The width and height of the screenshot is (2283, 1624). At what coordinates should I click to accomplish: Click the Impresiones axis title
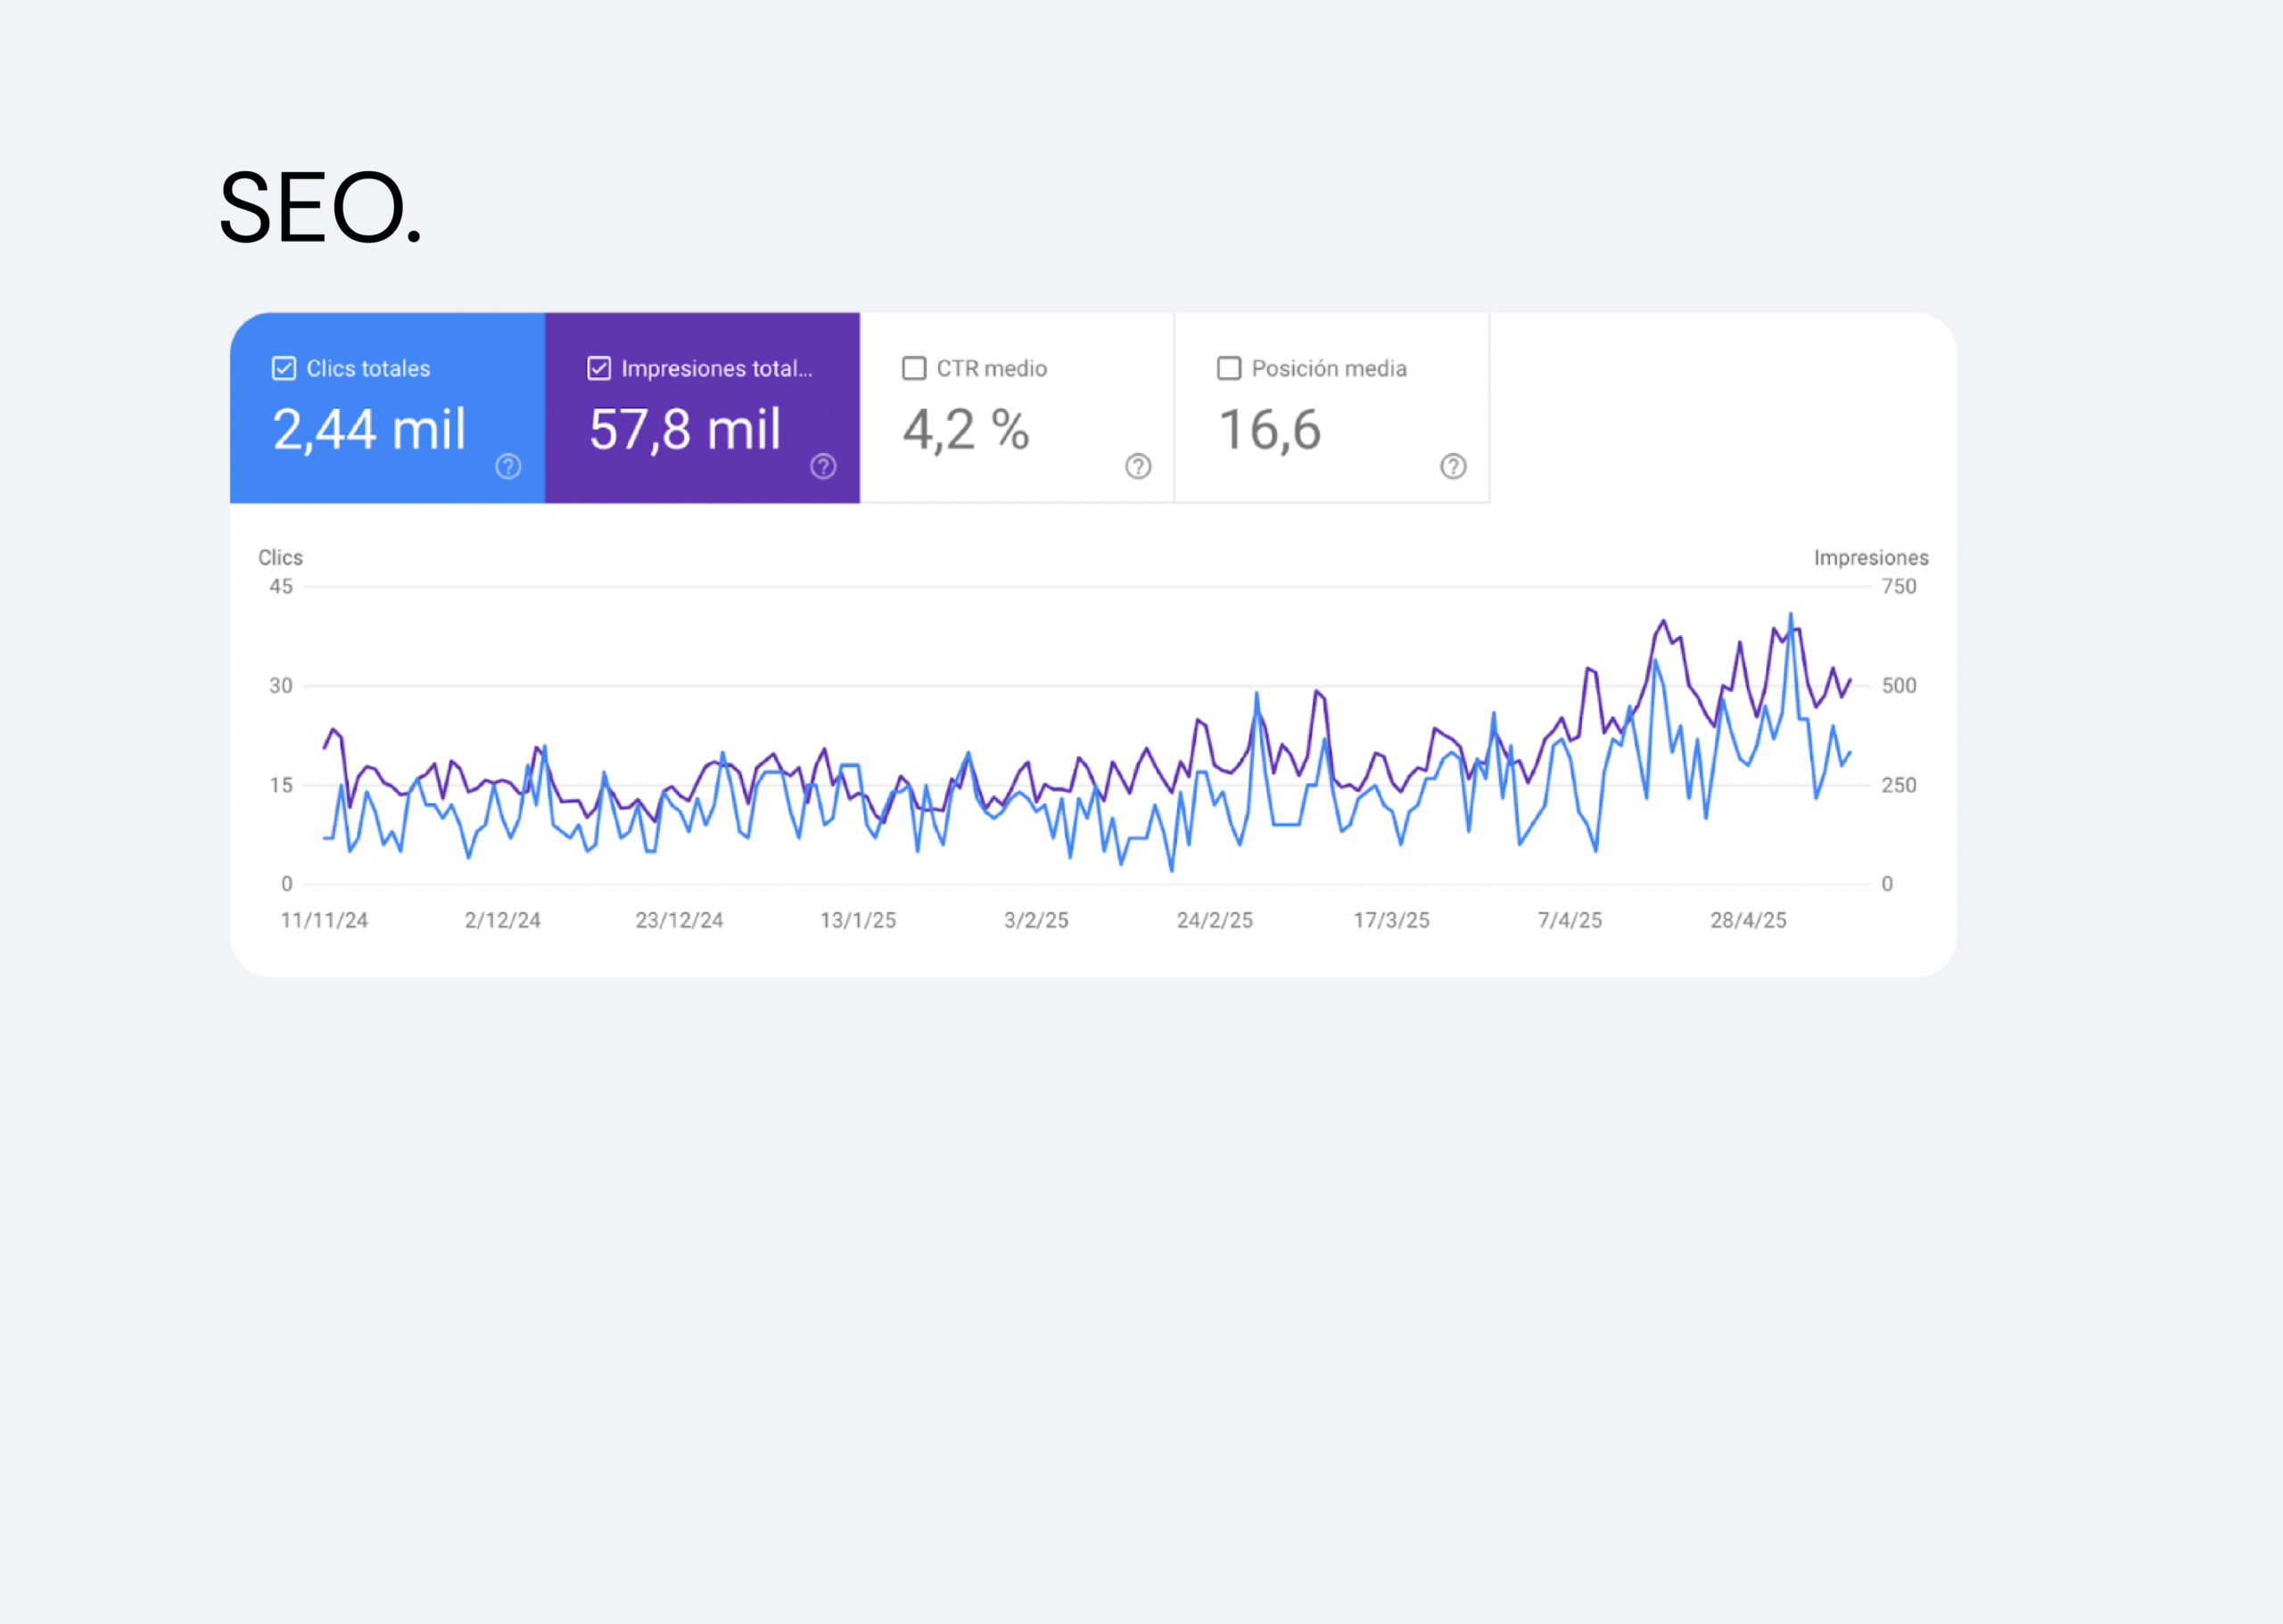point(1871,557)
